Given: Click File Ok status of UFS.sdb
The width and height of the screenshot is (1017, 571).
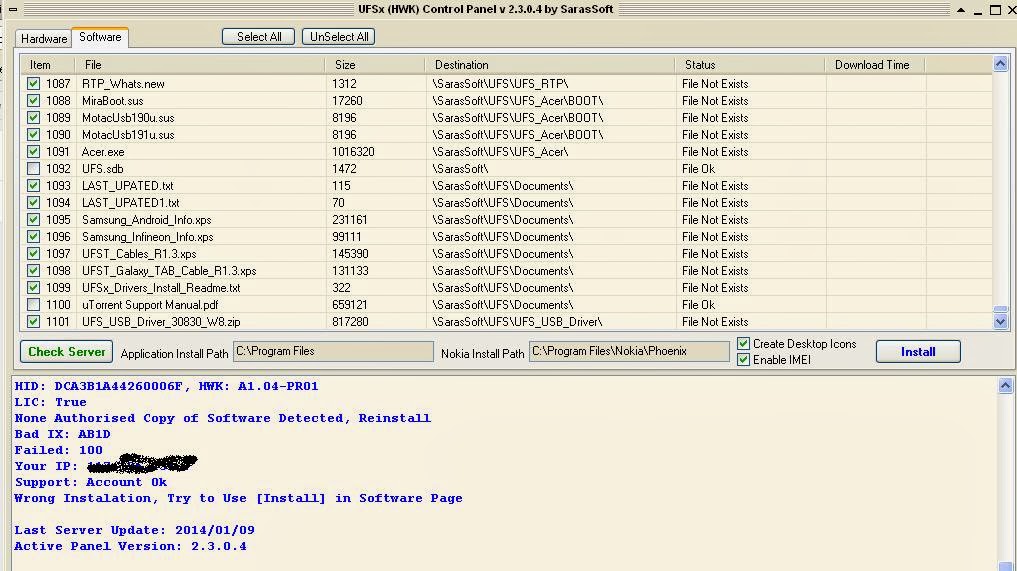Looking at the screenshot, I should point(699,169).
